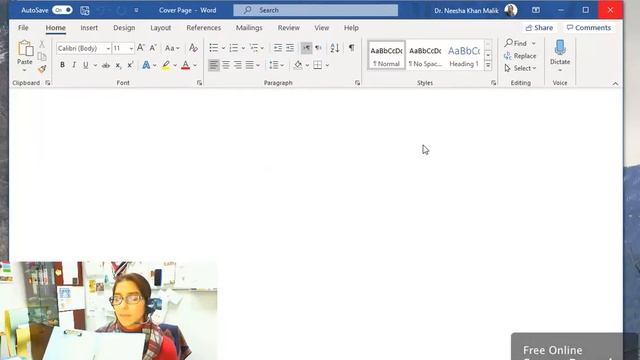Switch to the Layout tab

click(160, 28)
